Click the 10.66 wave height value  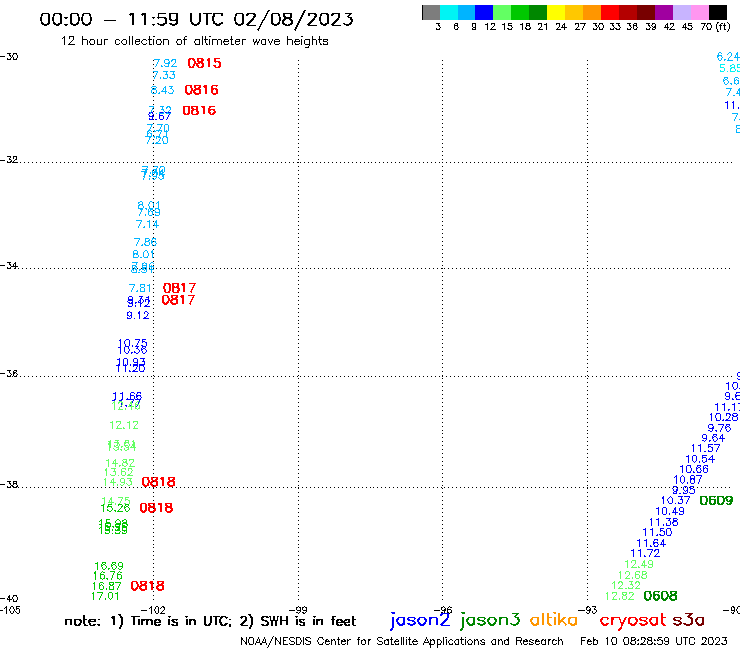(694, 469)
